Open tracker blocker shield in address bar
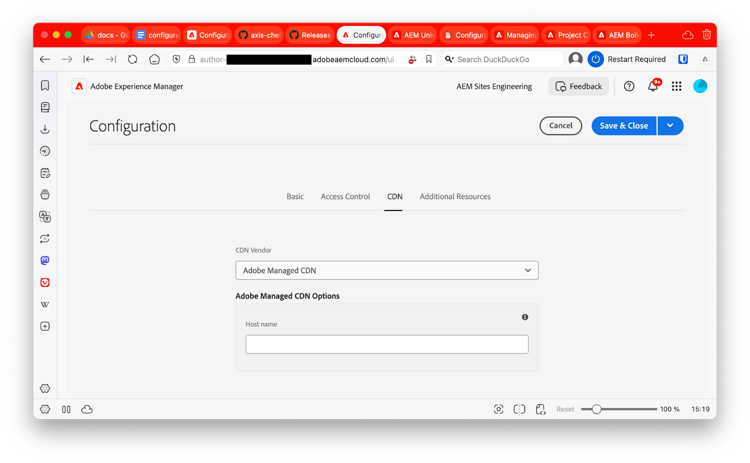Viewport: 750px width, 463px height. point(176,59)
